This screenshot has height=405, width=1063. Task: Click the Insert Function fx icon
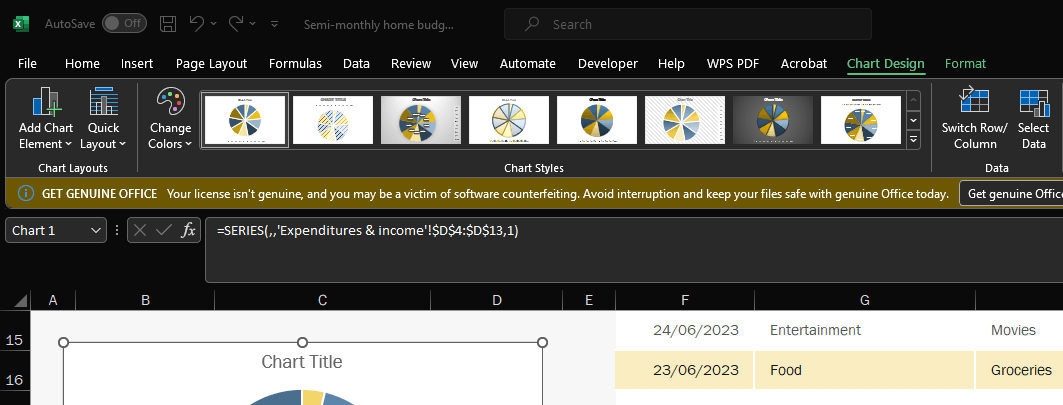click(x=188, y=230)
